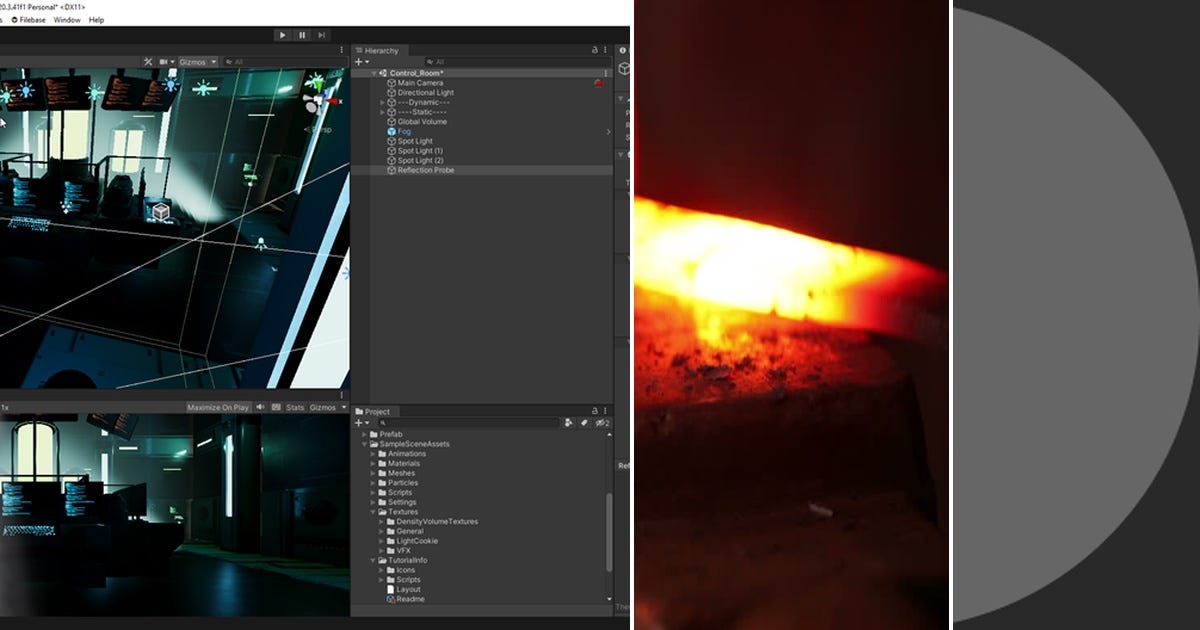Open the Project panel options menu icon

(604, 411)
